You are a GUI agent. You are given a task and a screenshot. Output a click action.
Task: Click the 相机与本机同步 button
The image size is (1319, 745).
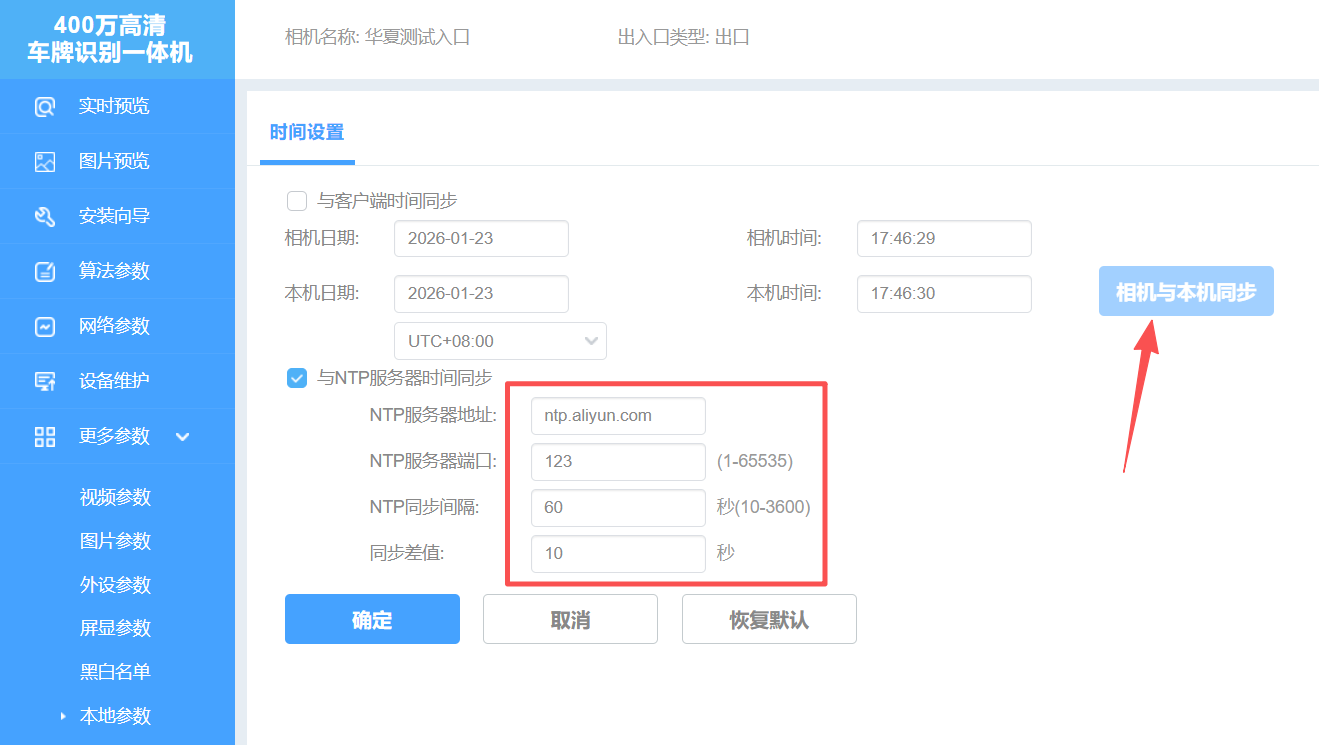(1185, 292)
